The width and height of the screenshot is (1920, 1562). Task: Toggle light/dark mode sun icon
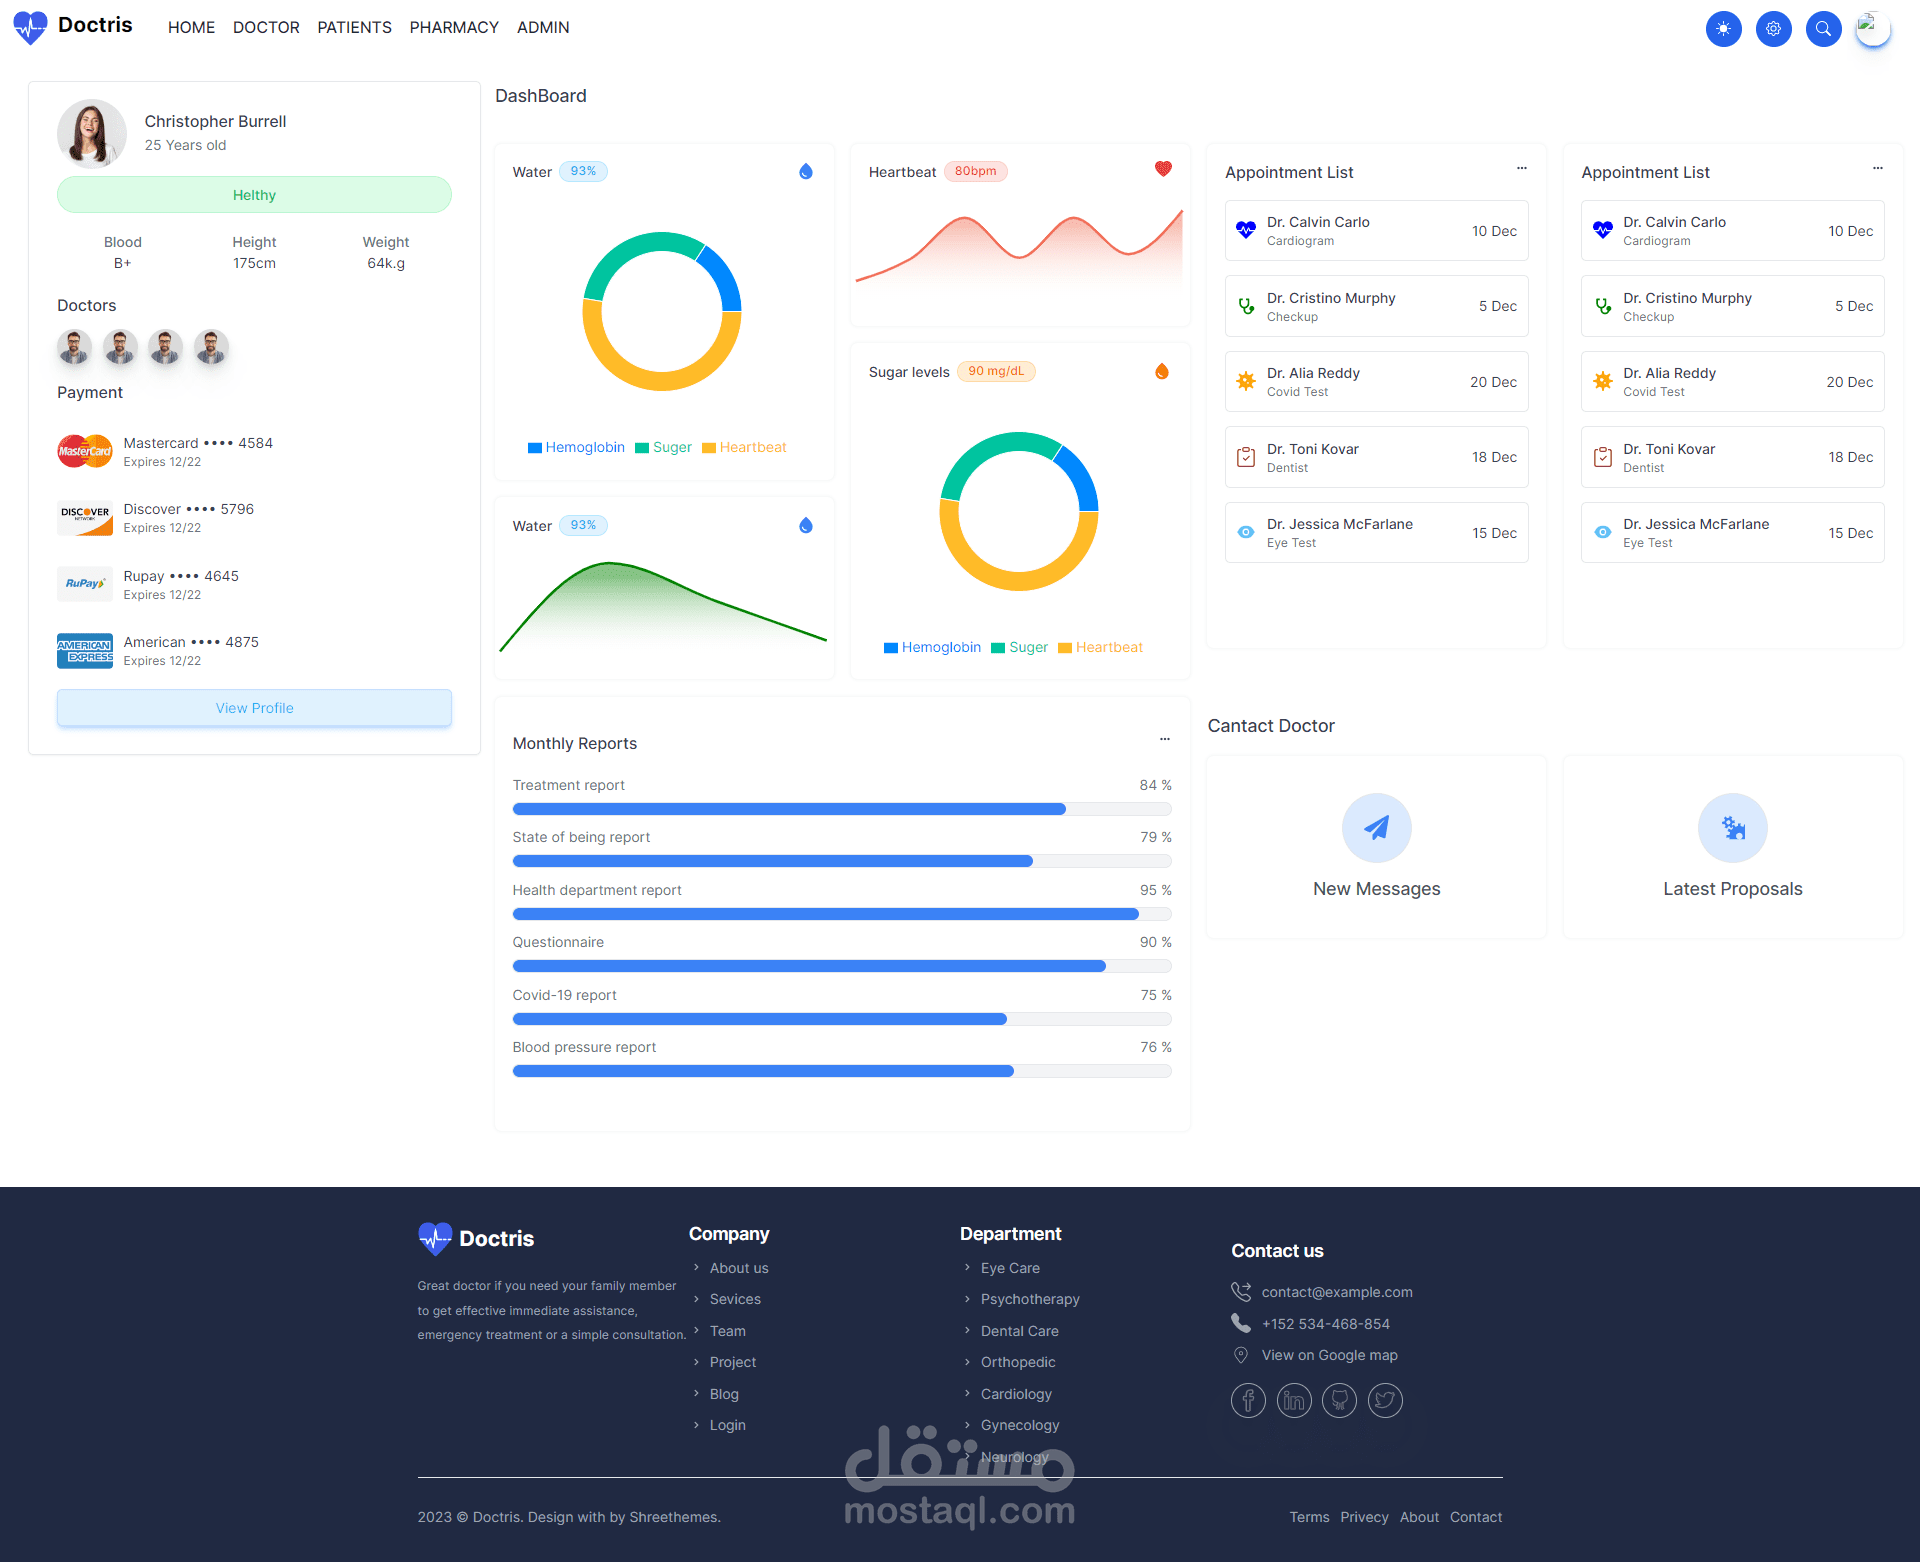pos(1723,29)
